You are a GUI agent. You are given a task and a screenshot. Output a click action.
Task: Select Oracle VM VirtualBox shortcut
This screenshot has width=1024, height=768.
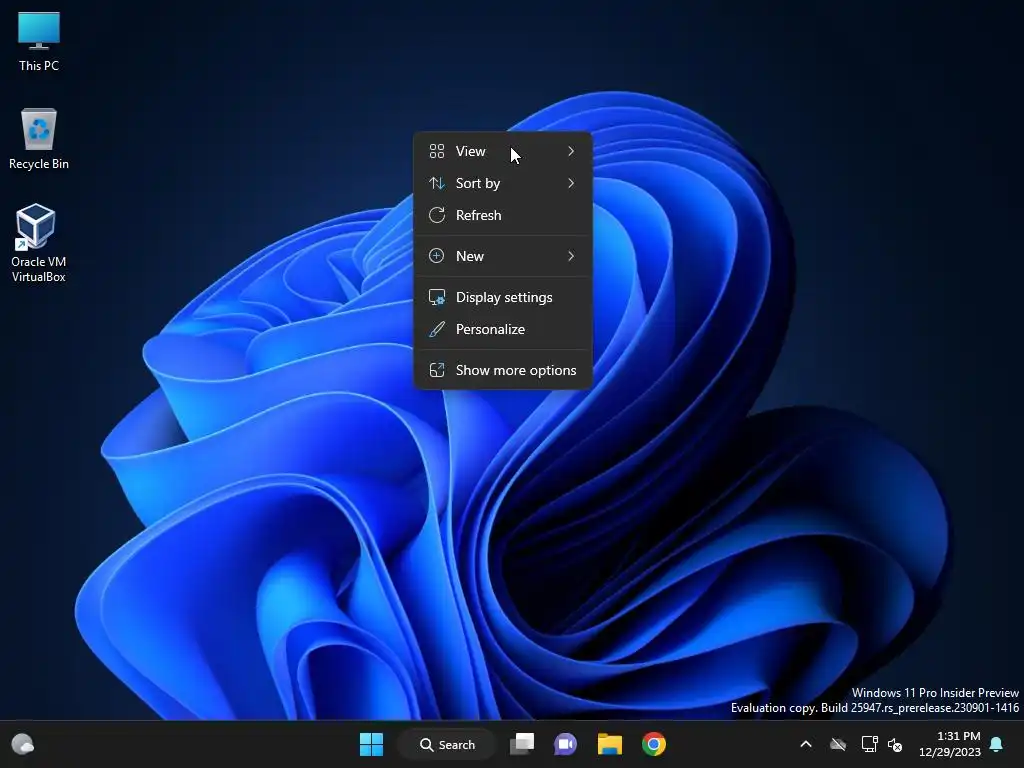click(39, 243)
